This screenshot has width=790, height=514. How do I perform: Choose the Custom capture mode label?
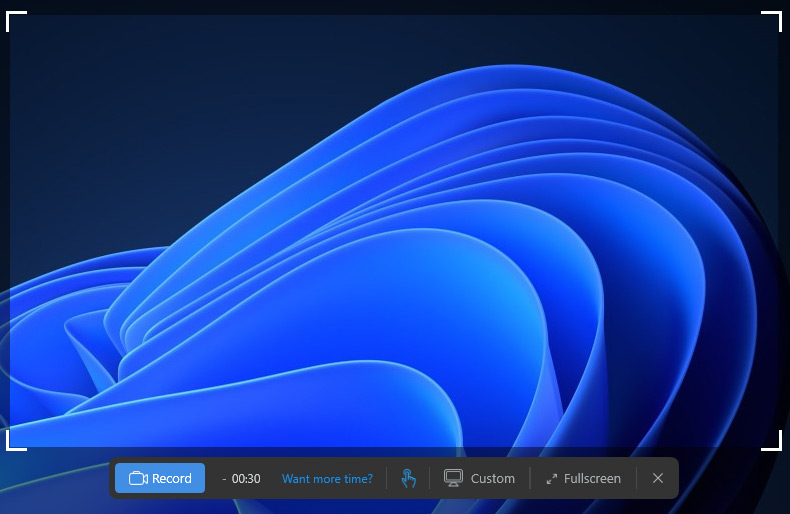pyautogui.click(x=492, y=479)
